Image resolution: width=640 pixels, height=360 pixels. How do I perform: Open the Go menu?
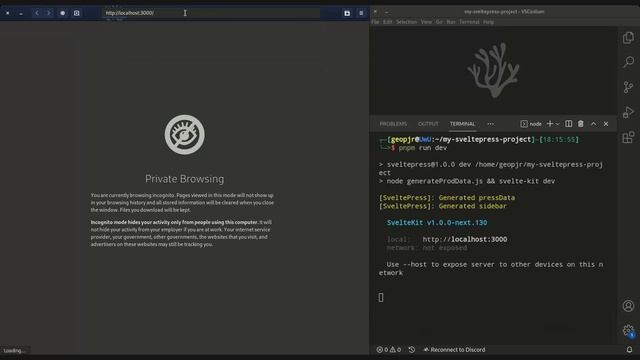tap(439, 22)
